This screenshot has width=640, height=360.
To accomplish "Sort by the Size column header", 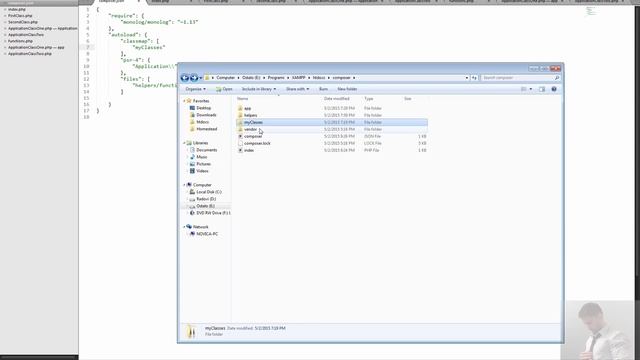I will click(x=407, y=99).
